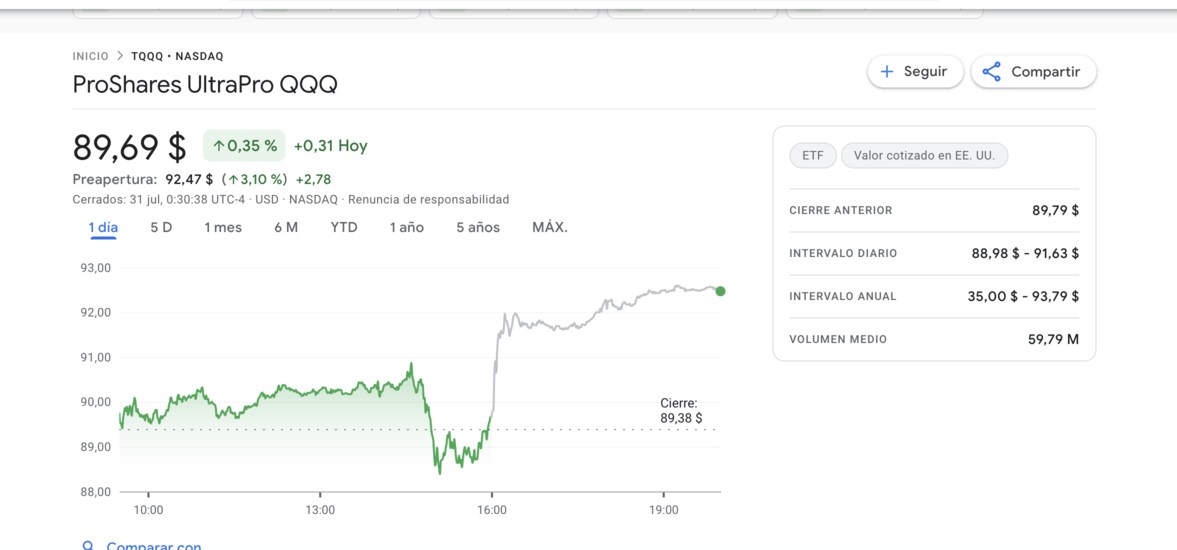Click the Seguir button
Viewport: 1177px width, 550px height.
pos(915,72)
